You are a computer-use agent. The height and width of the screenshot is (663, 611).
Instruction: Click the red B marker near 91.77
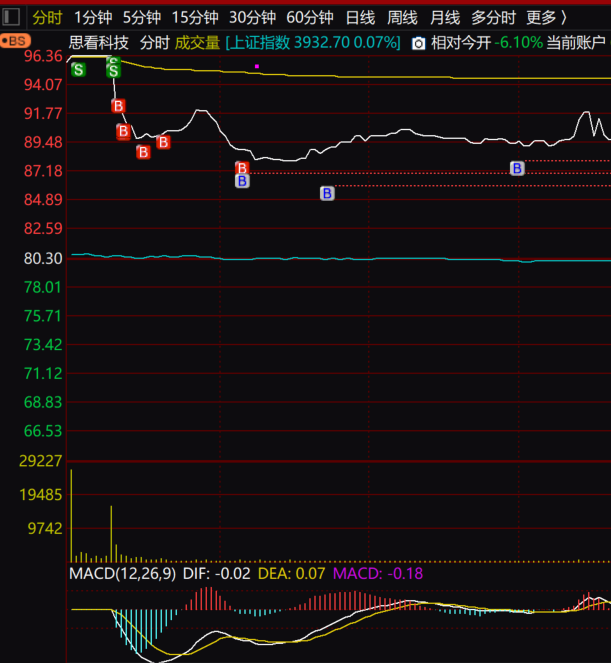[x=118, y=106]
